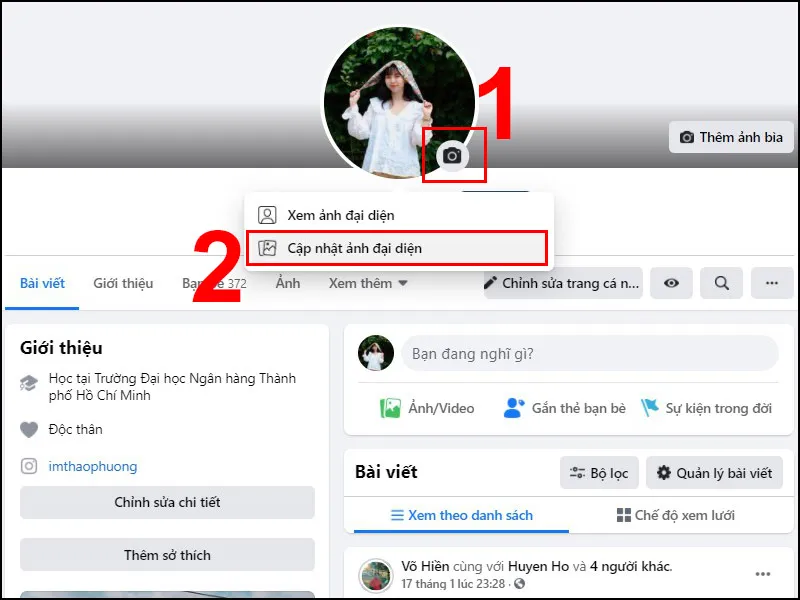Click the magnifying glass search icon
Screen dimensions: 800x600
coord(721,283)
